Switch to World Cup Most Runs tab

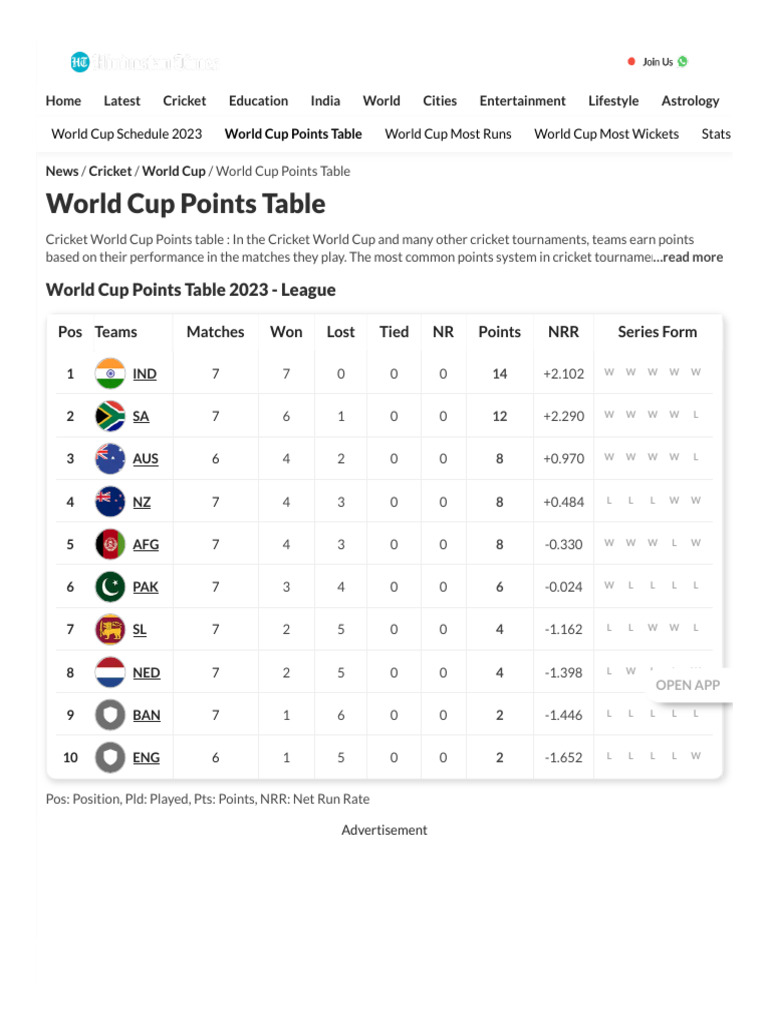click(448, 134)
